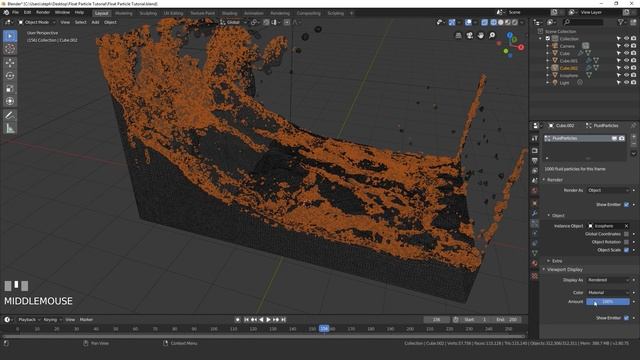Image resolution: width=640 pixels, height=360 pixels.
Task: Toggle camera view in viewport
Action: point(469,36)
